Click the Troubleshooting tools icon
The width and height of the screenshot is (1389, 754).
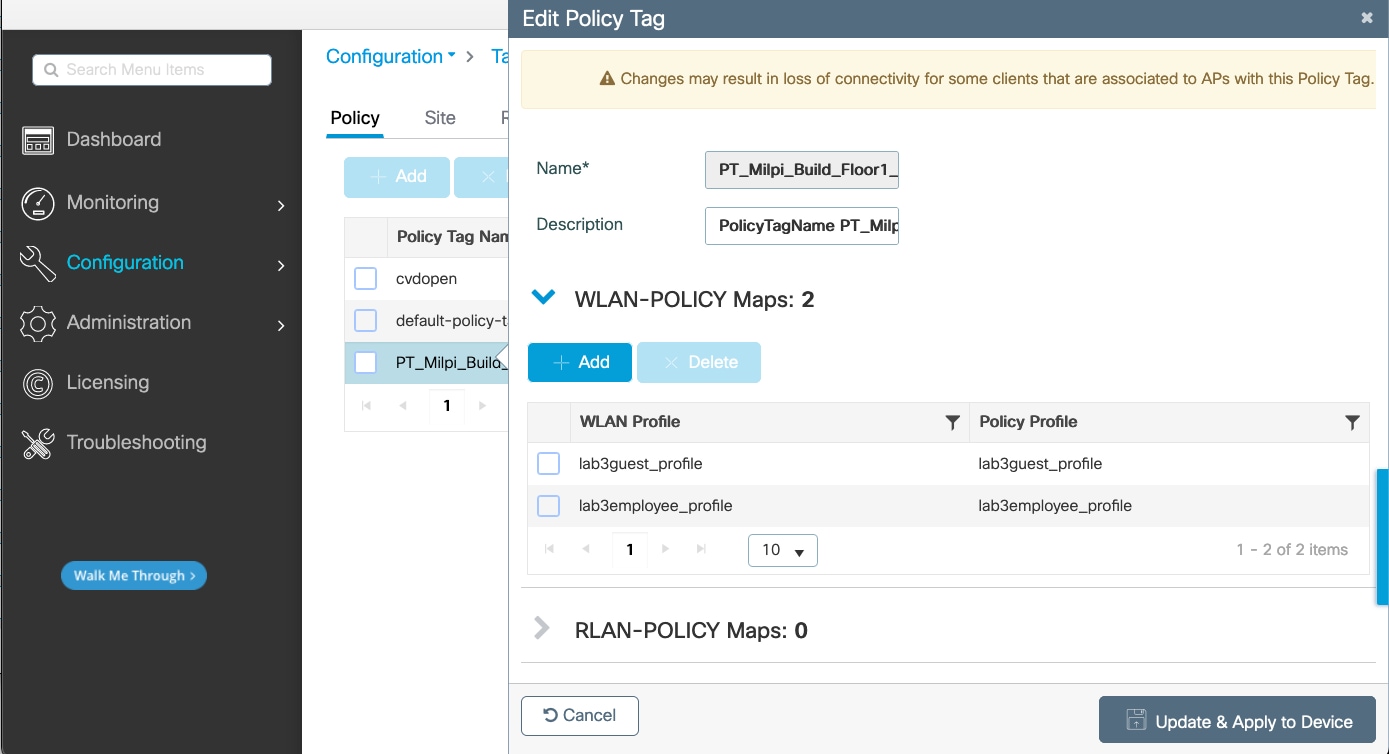(x=38, y=443)
